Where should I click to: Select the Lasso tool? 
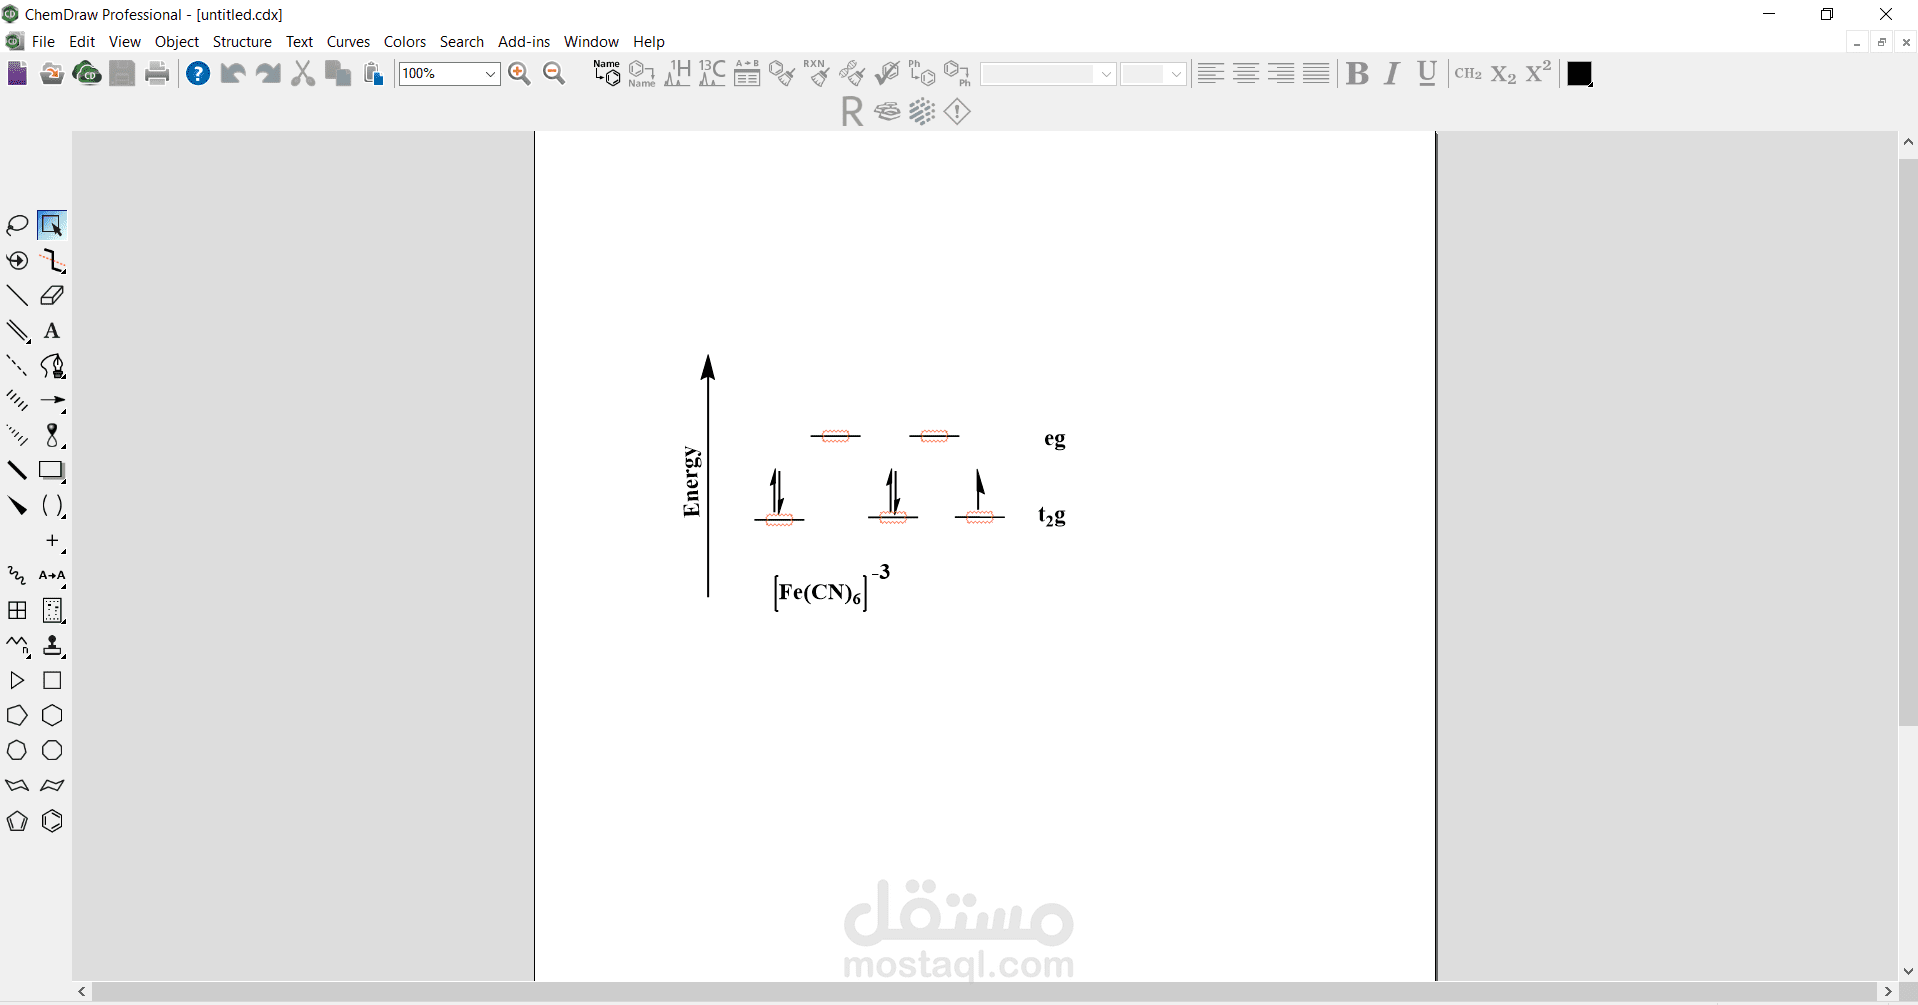click(x=17, y=225)
